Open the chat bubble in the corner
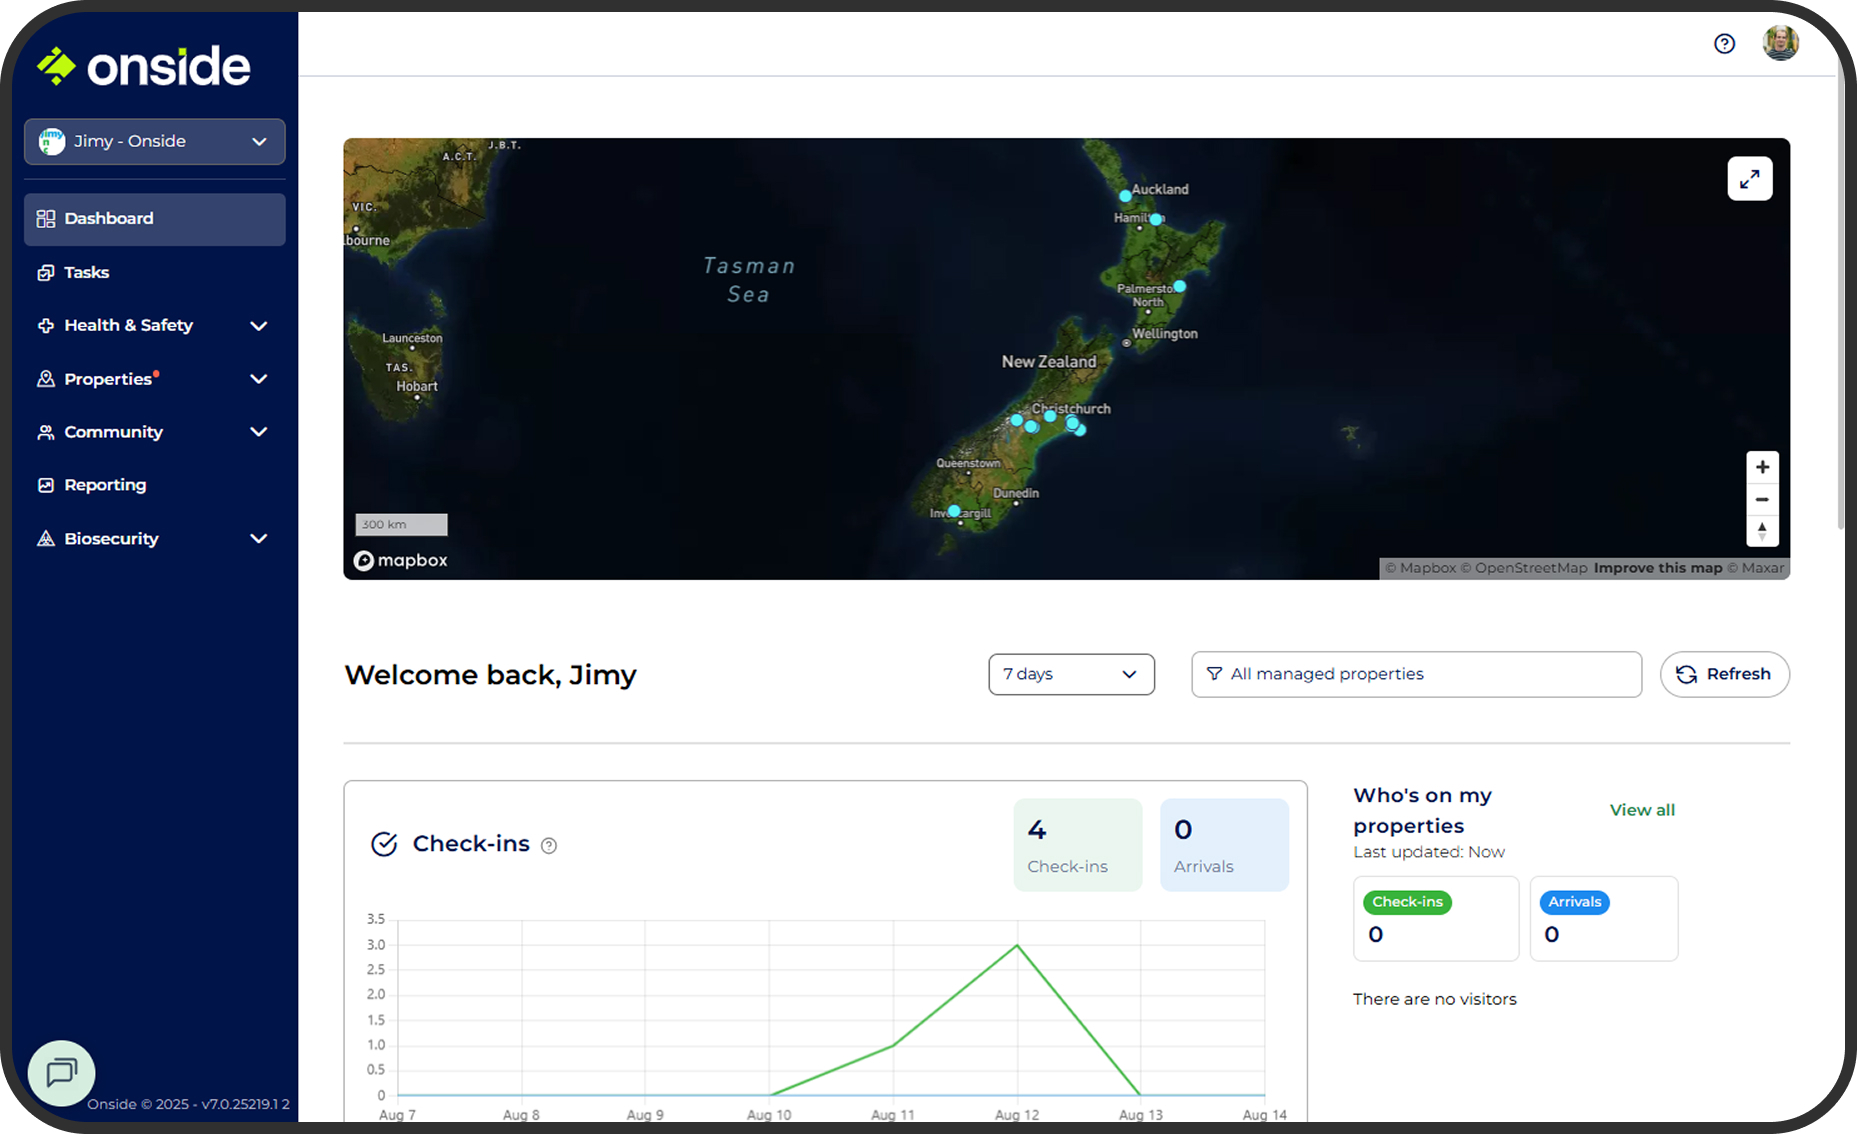1857x1134 pixels. (61, 1073)
